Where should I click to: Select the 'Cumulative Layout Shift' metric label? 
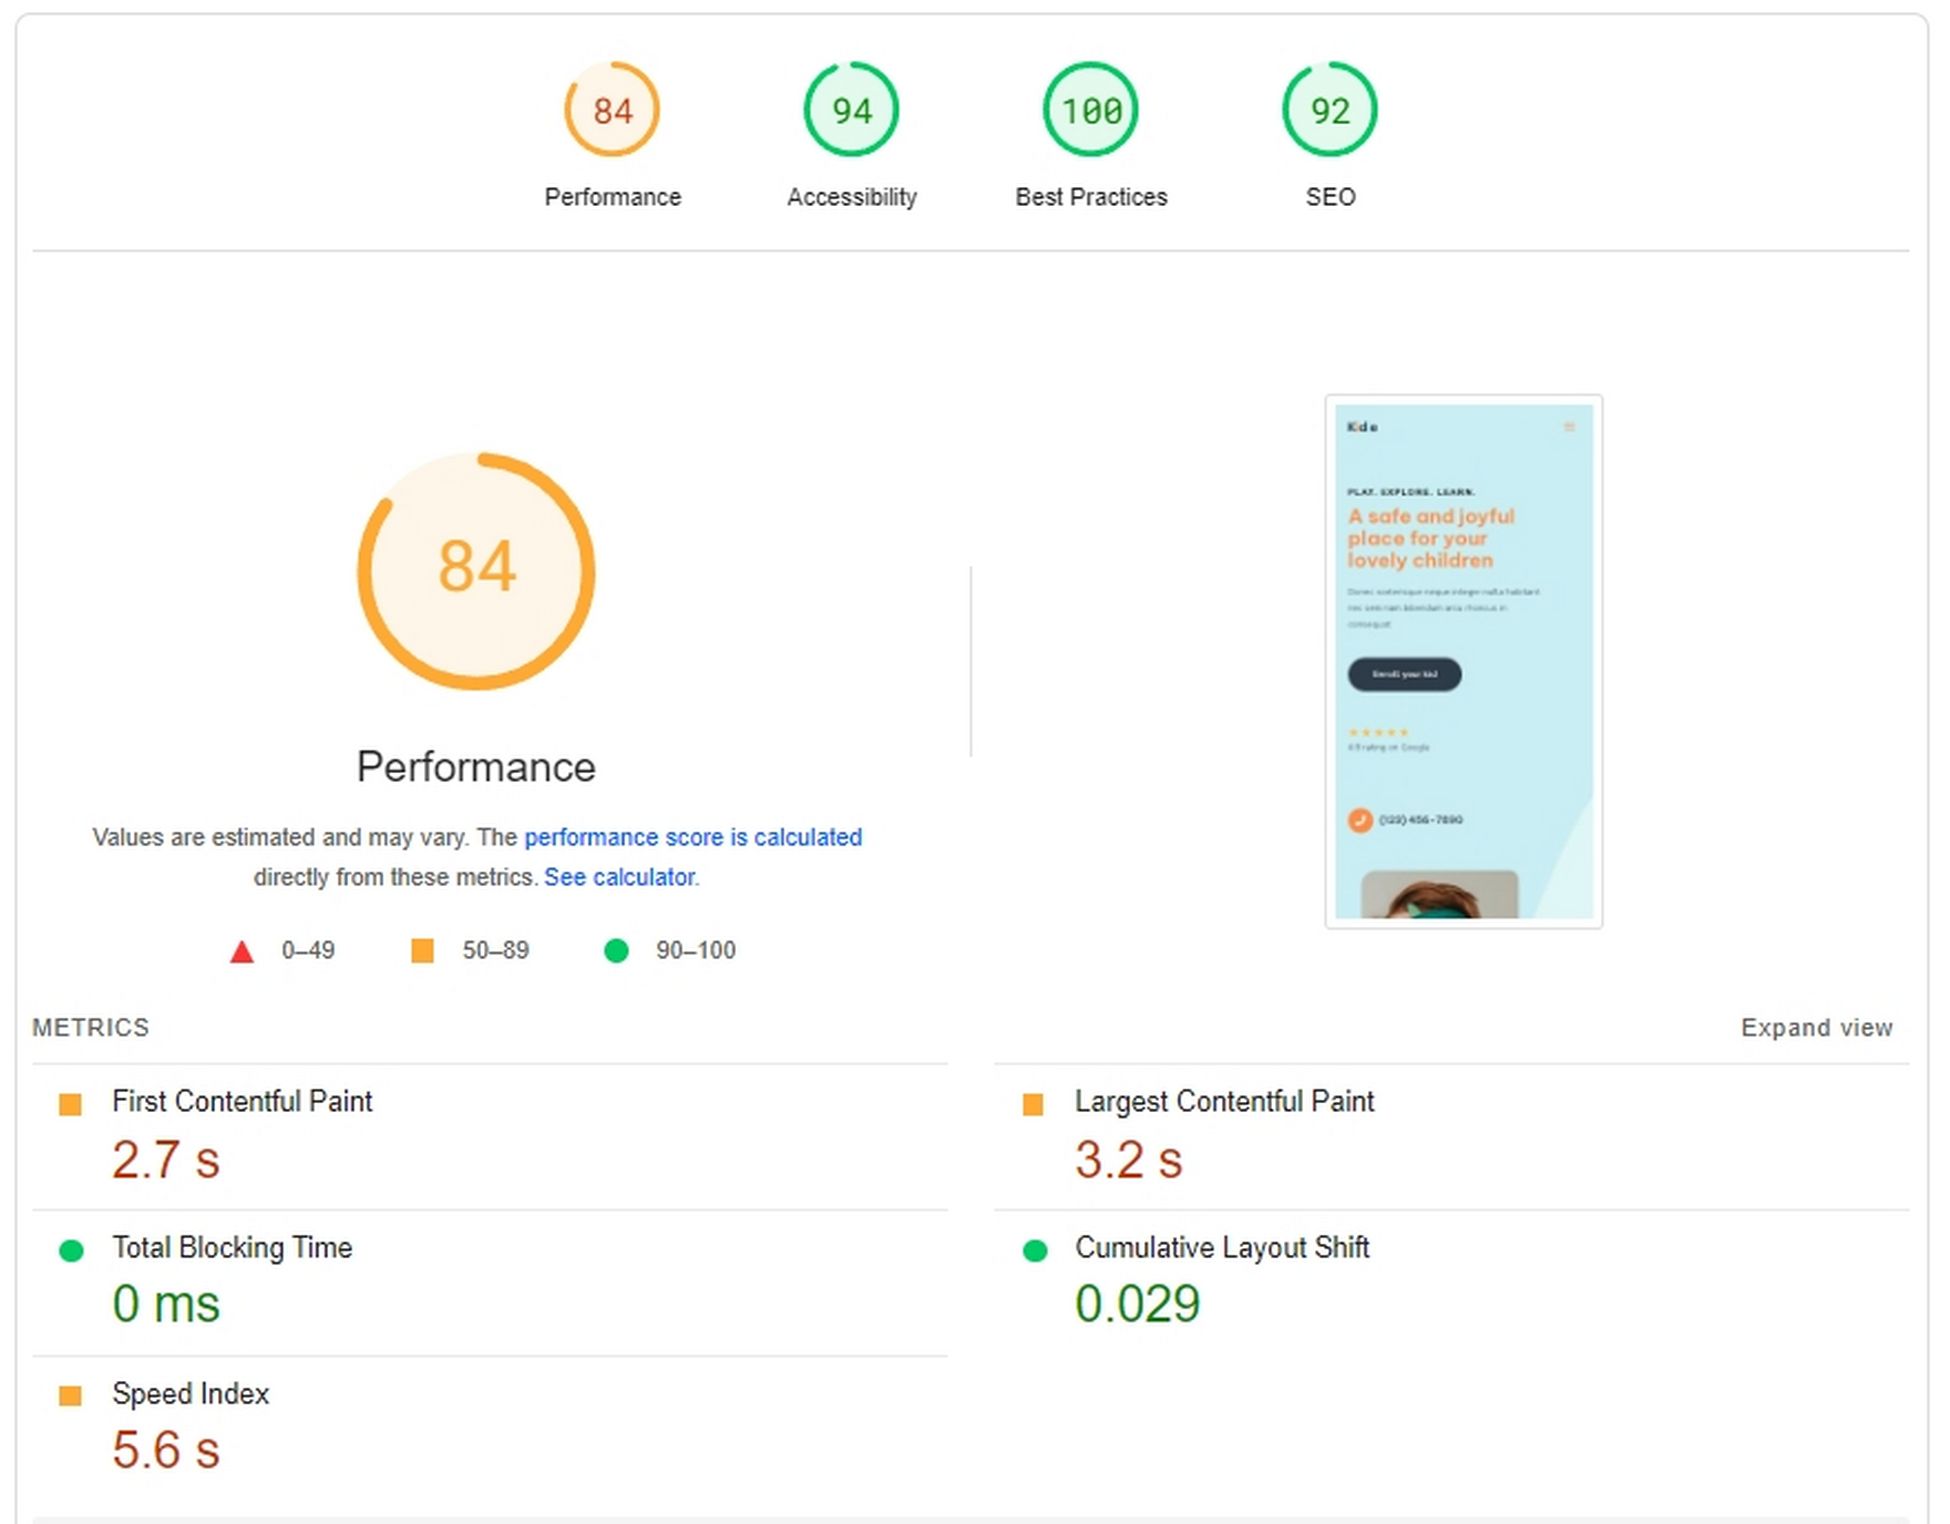pos(1222,1247)
